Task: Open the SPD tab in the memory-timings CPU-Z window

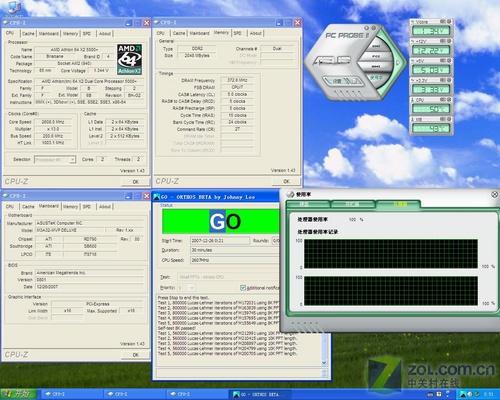Action: pos(237,33)
